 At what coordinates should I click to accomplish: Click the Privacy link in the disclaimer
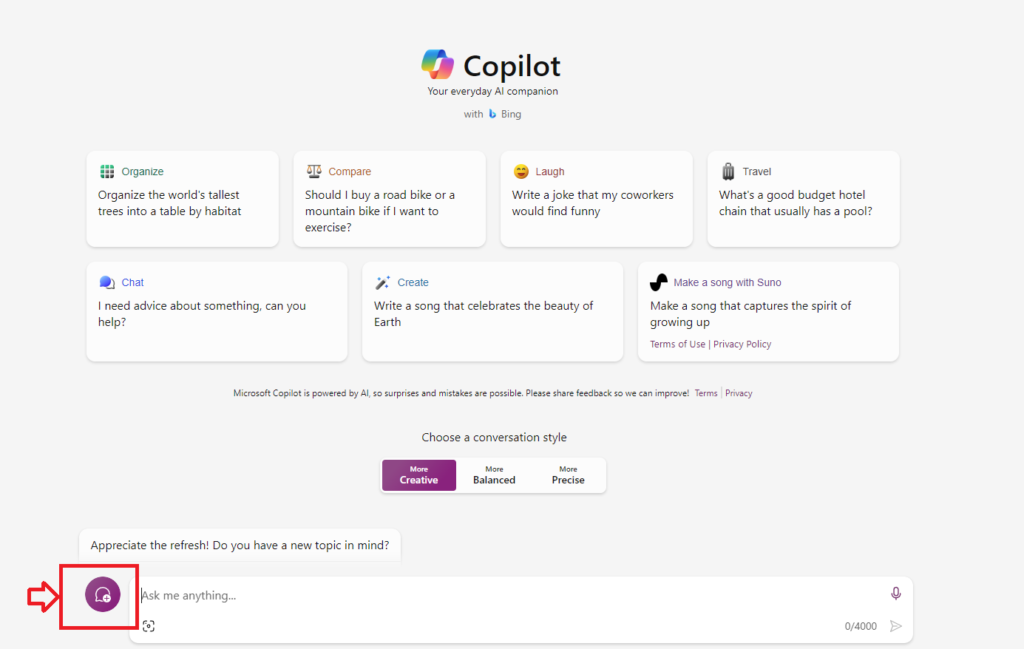739,393
